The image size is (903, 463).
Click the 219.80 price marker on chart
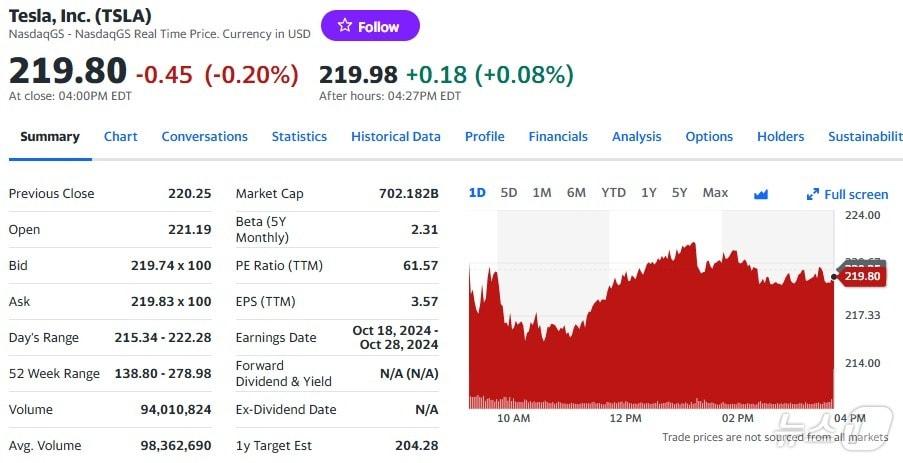[861, 277]
